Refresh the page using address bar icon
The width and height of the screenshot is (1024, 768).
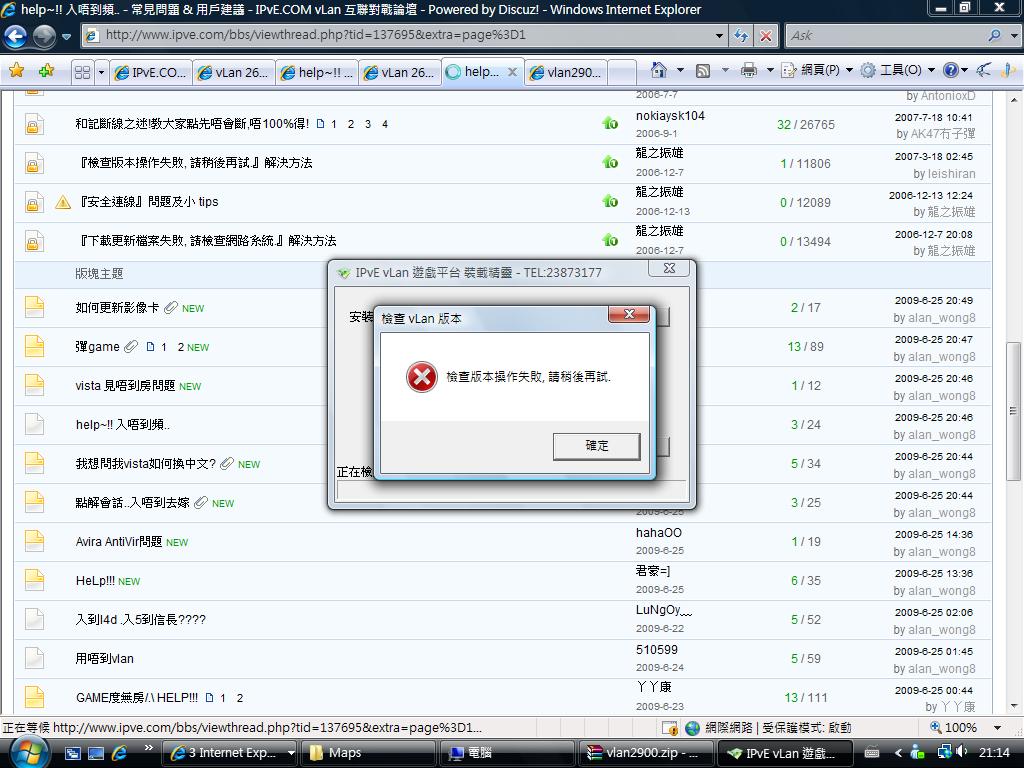click(x=741, y=35)
